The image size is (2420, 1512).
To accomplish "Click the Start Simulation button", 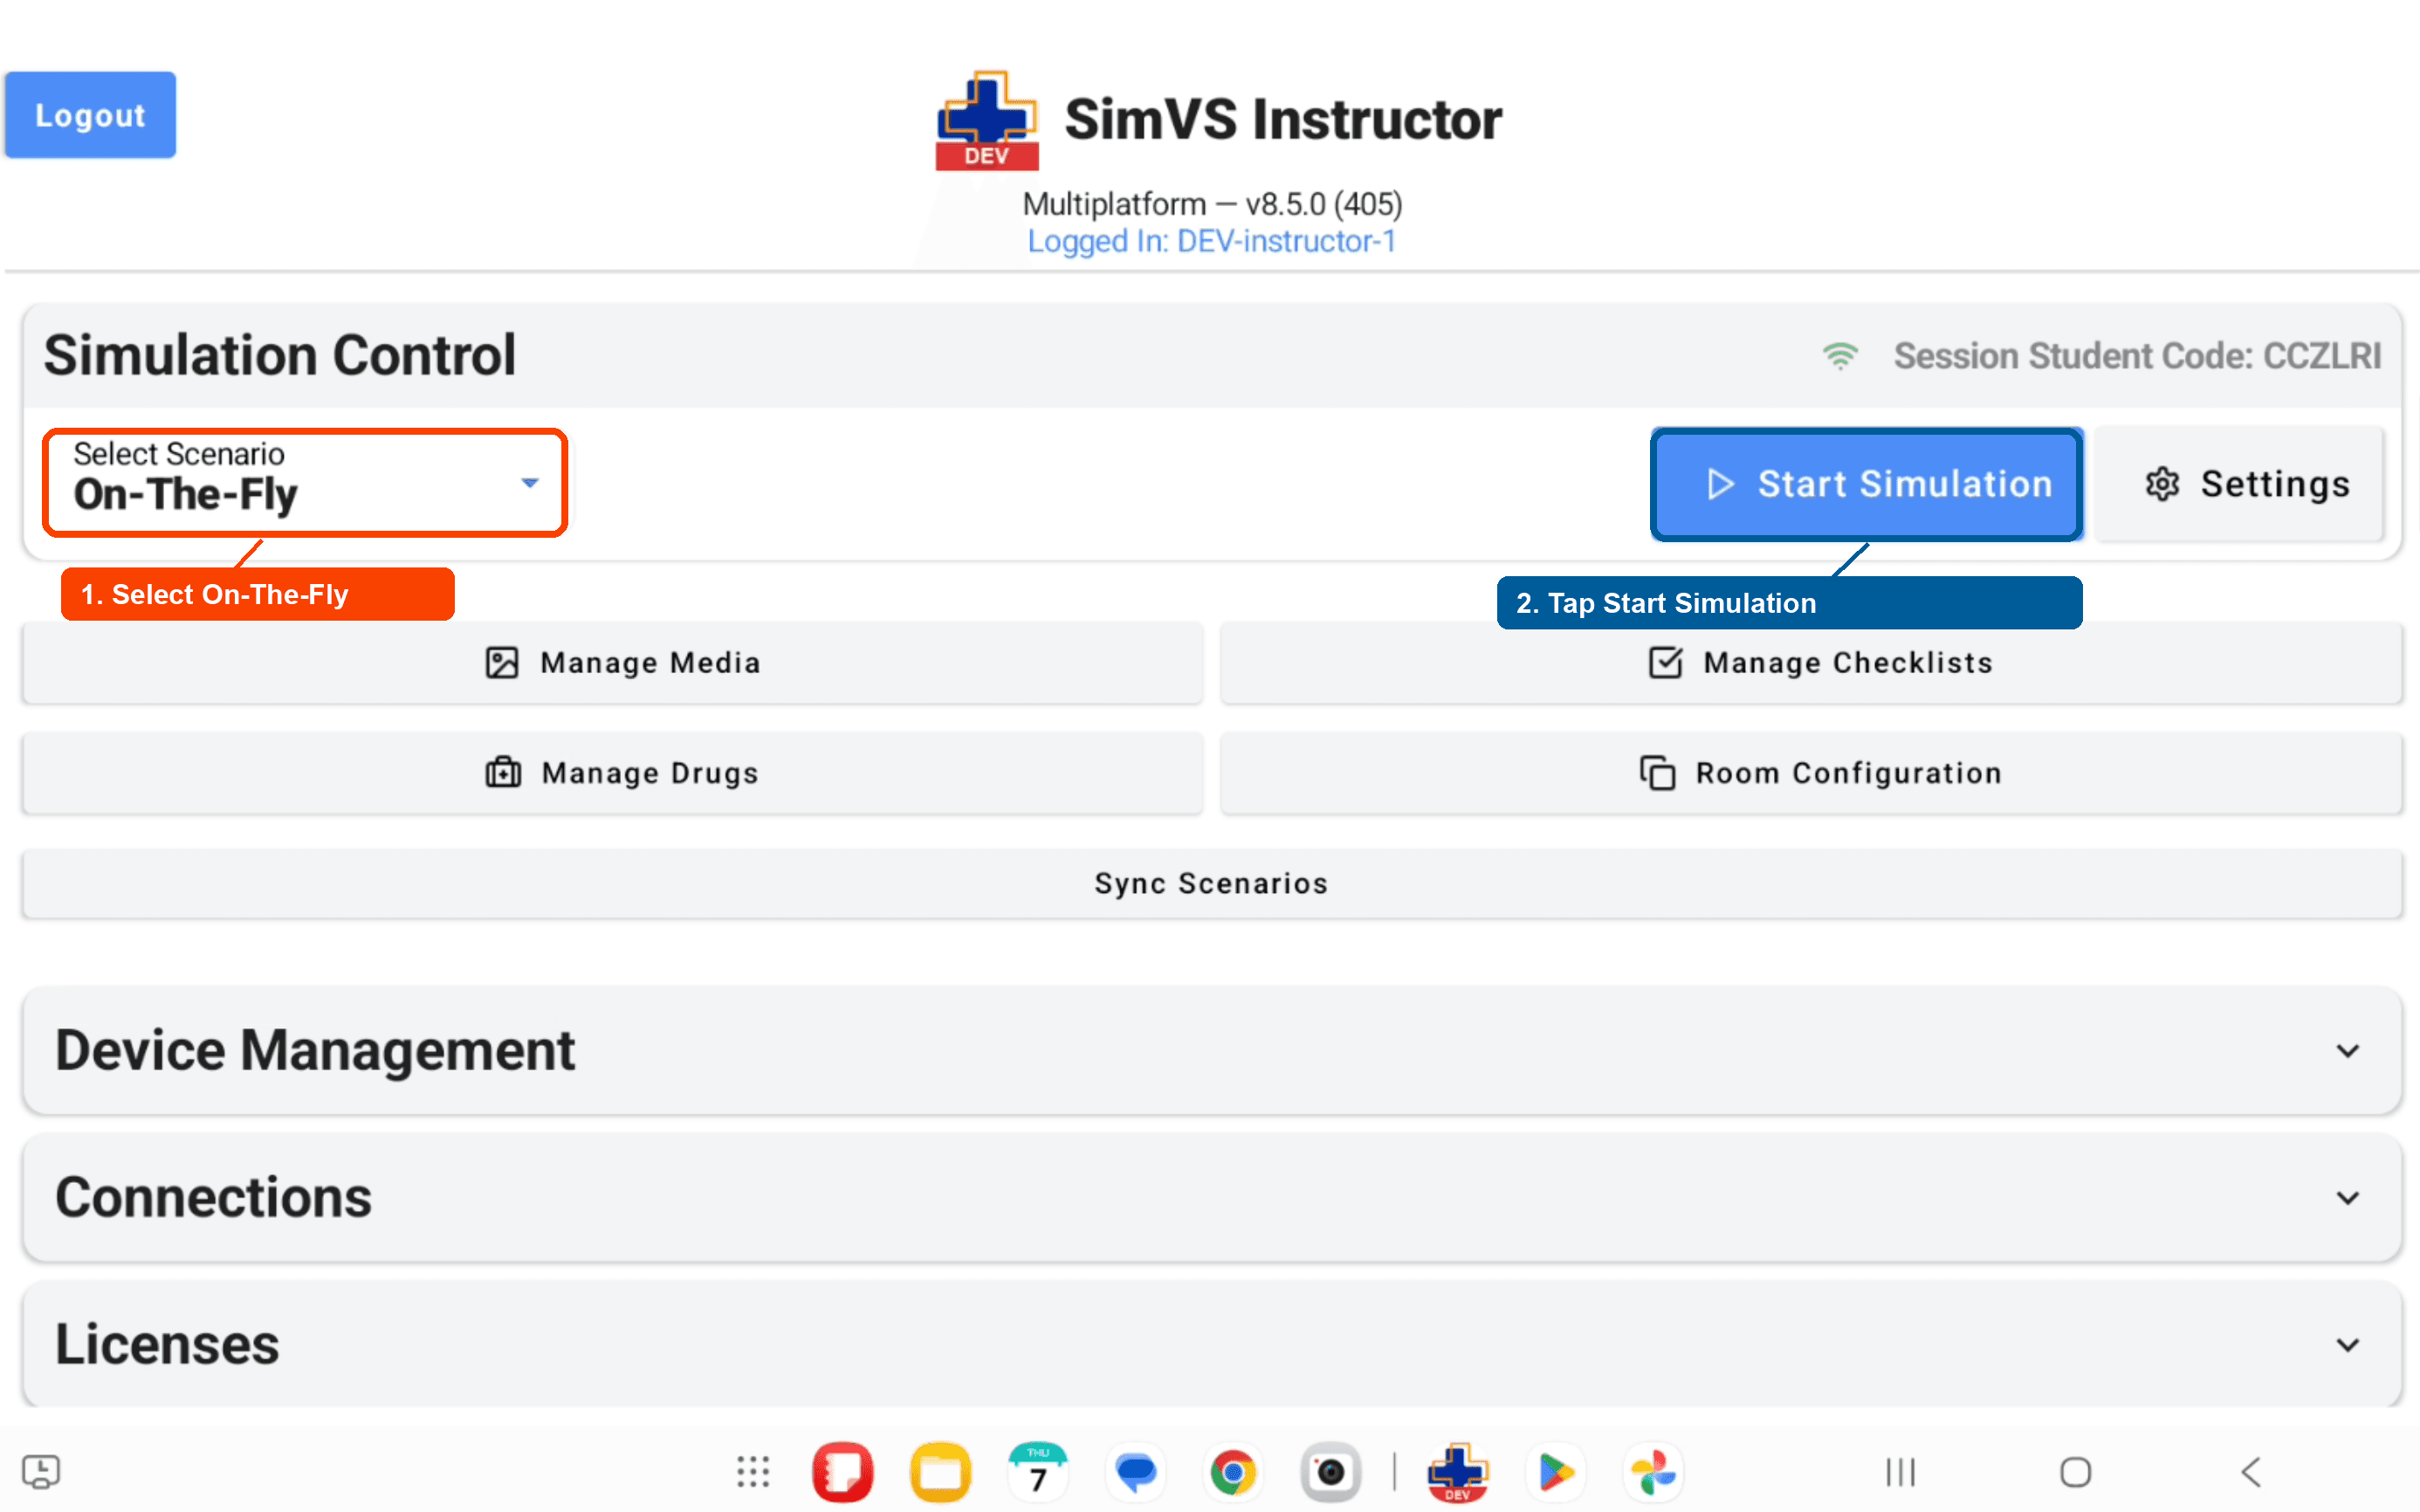I will tap(1866, 484).
